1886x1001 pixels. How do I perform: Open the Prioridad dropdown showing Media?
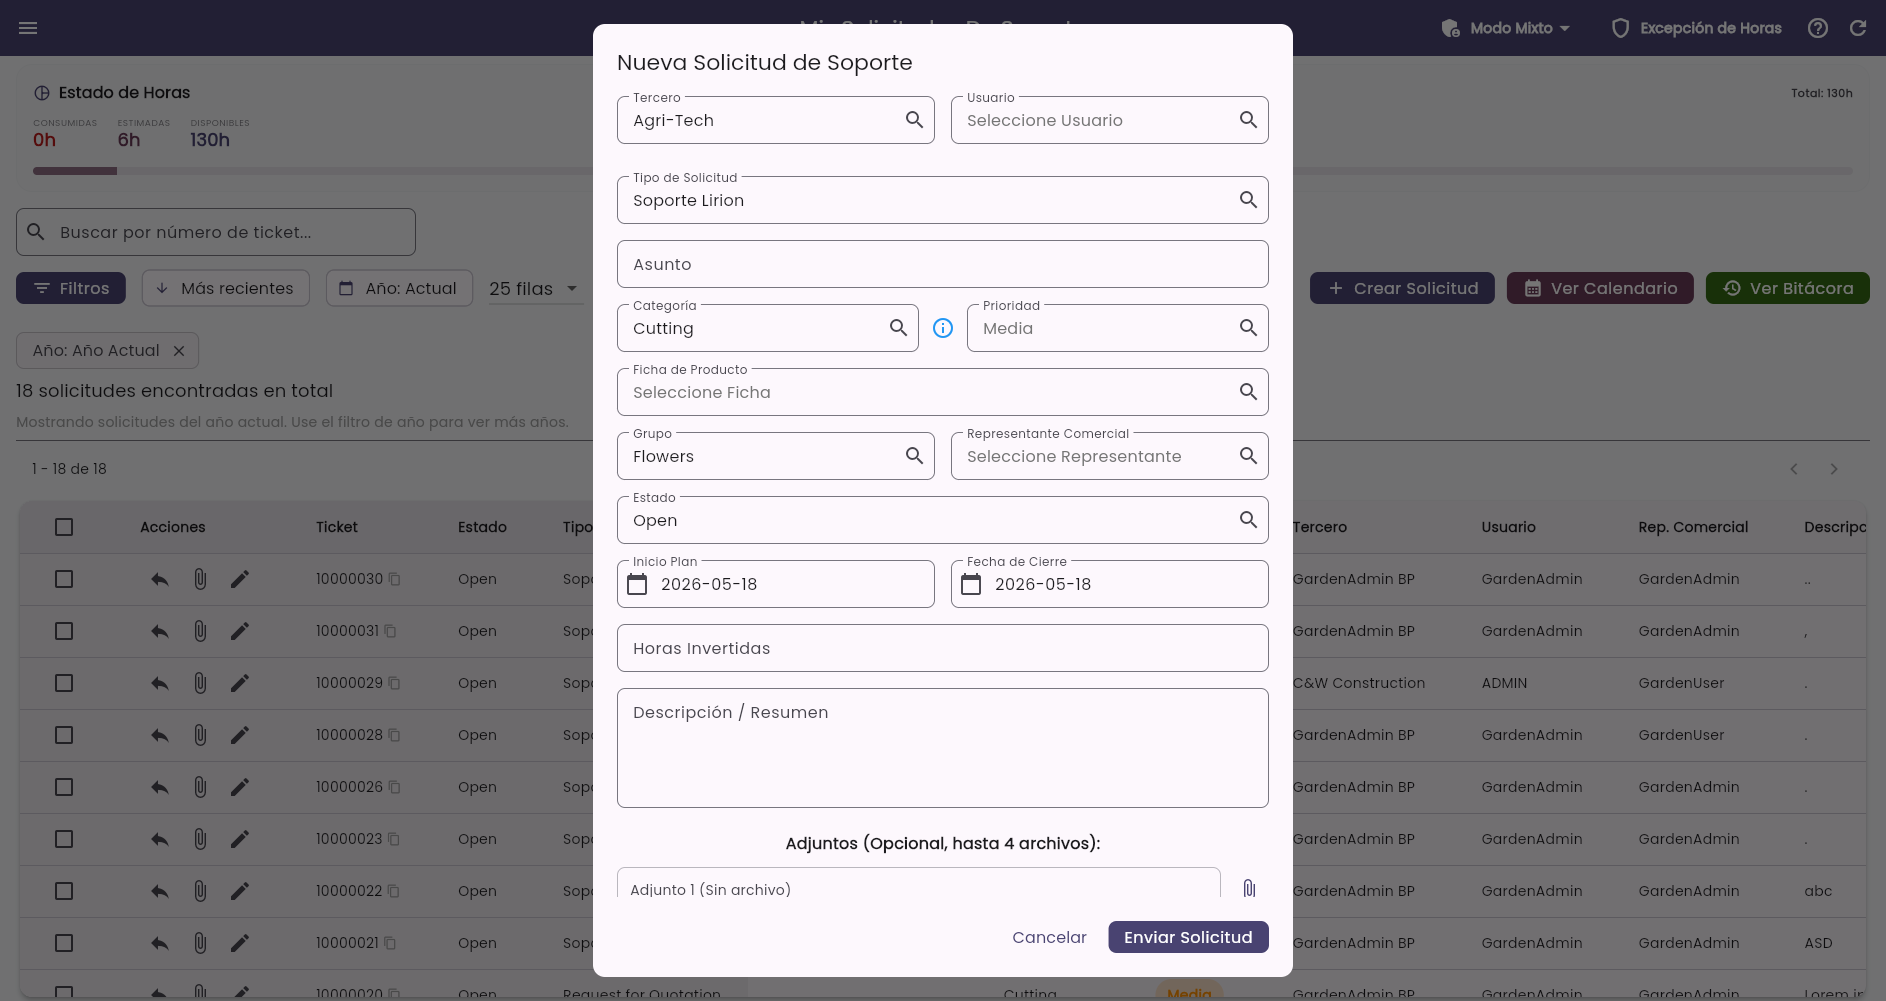coord(1117,328)
